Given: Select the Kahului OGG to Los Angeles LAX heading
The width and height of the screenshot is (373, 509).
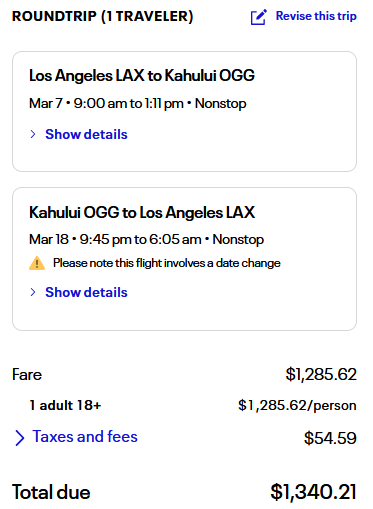Looking at the screenshot, I should (142, 213).
